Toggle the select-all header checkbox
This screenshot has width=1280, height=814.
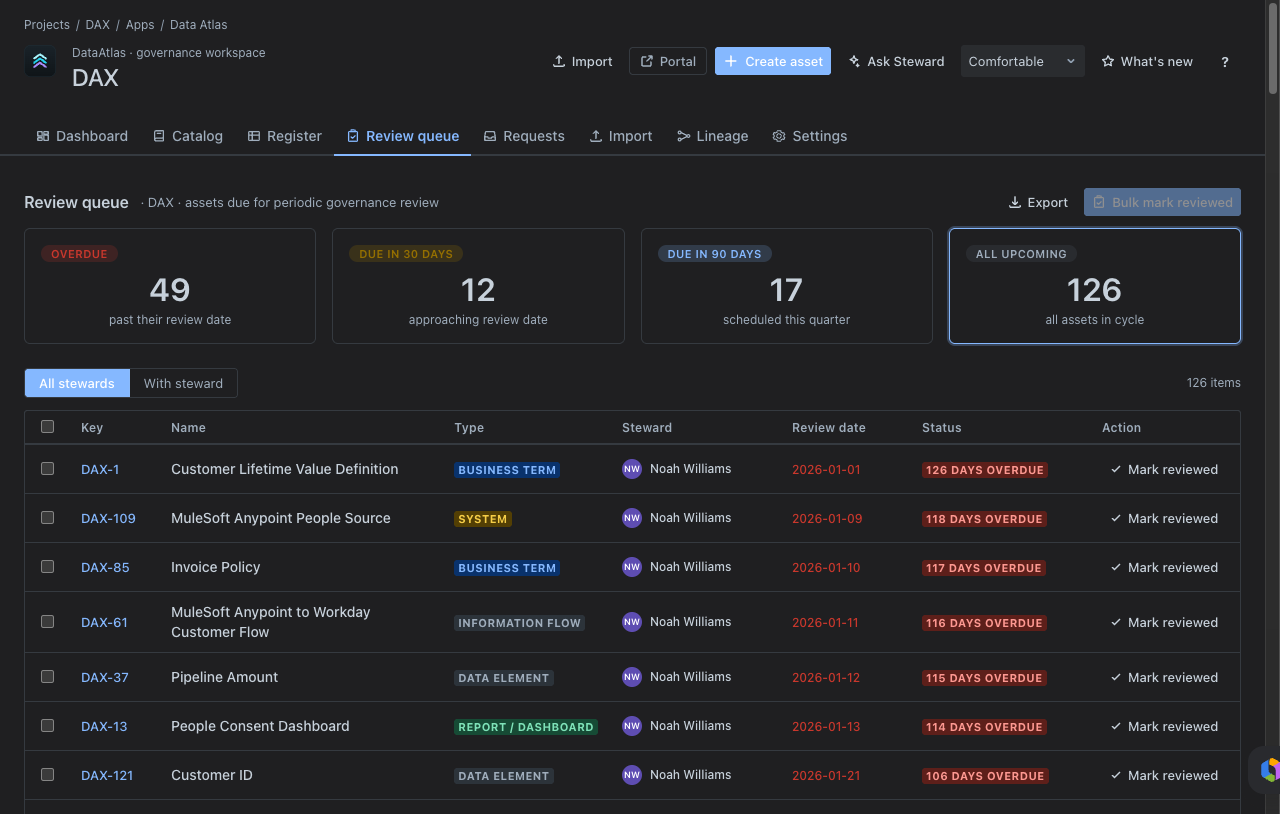47,427
